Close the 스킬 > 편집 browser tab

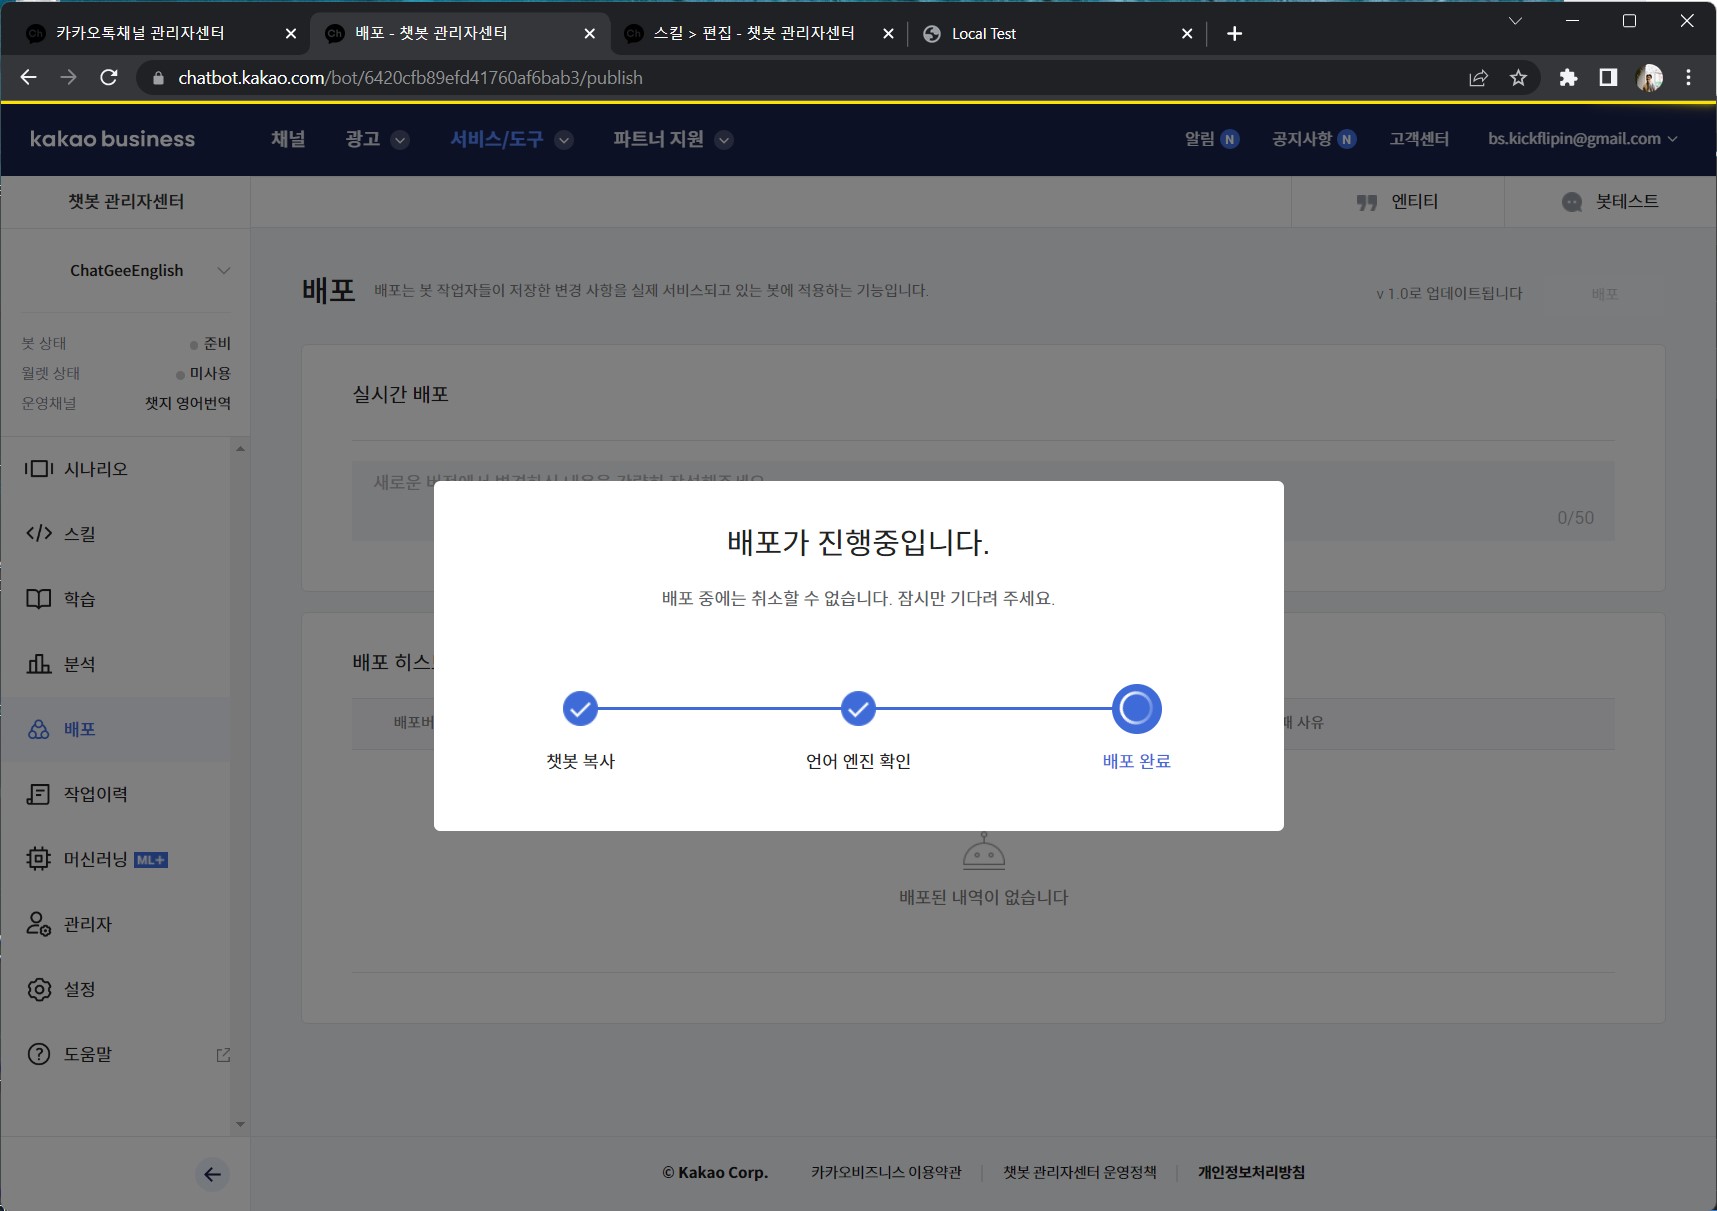pos(888,33)
